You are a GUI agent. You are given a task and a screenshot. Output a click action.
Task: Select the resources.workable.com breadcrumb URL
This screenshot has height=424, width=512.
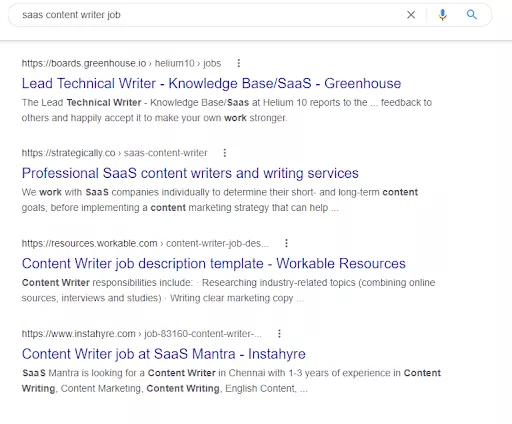(145, 243)
